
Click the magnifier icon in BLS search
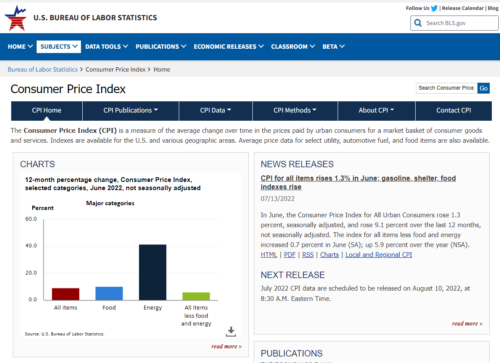point(418,23)
